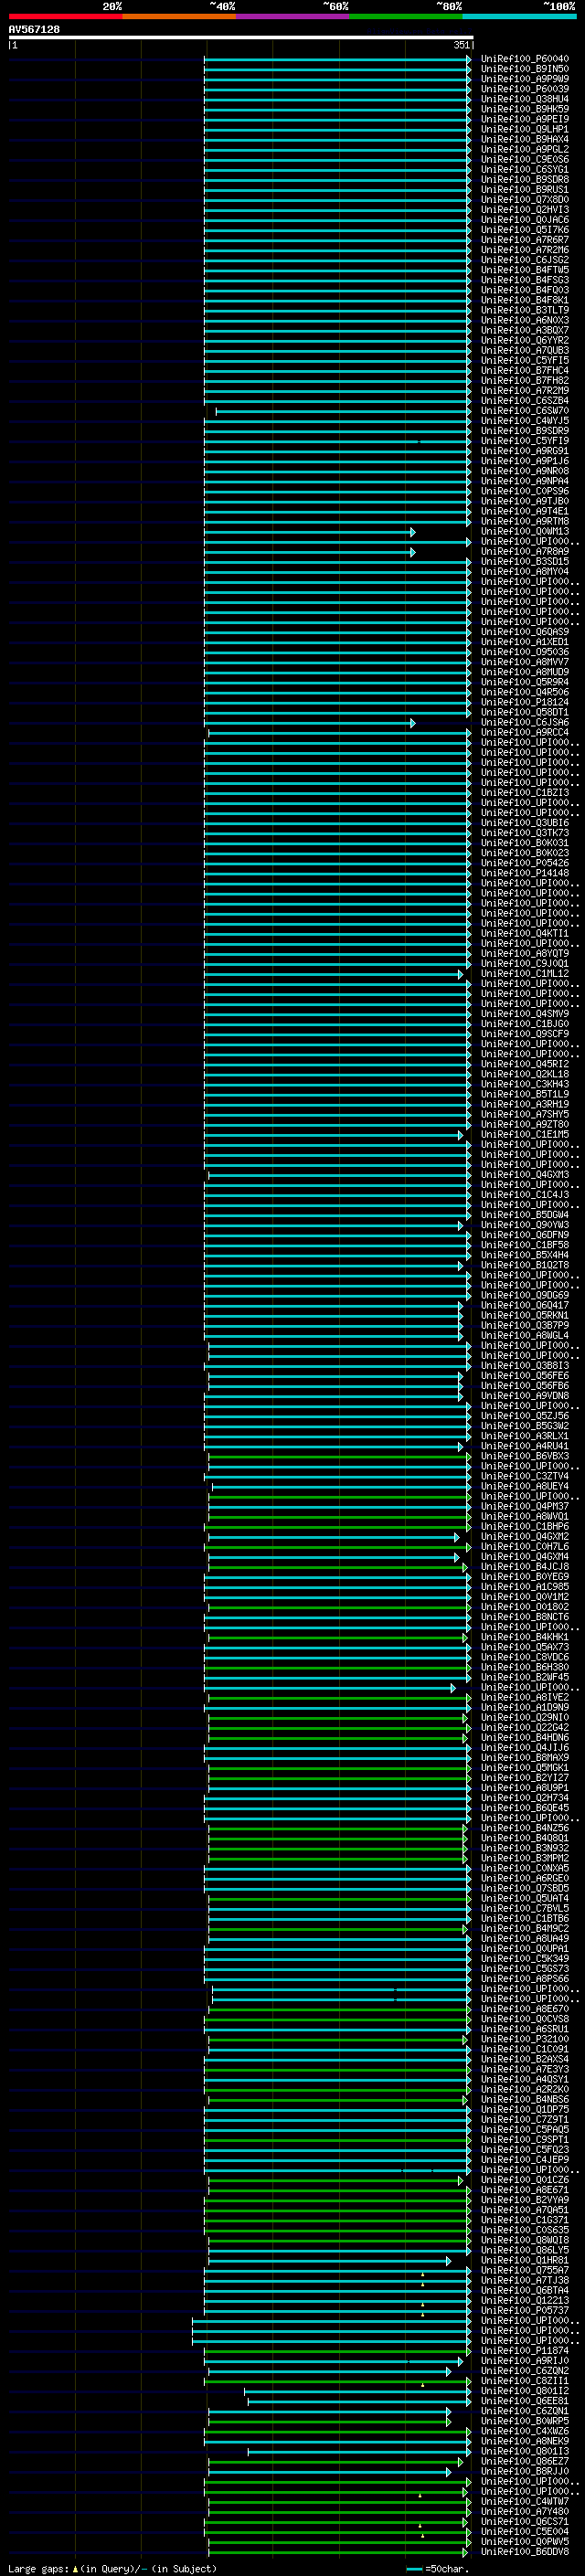Open hit UniRef100_P11874
585x2576 pixels.
[x=524, y=2351]
